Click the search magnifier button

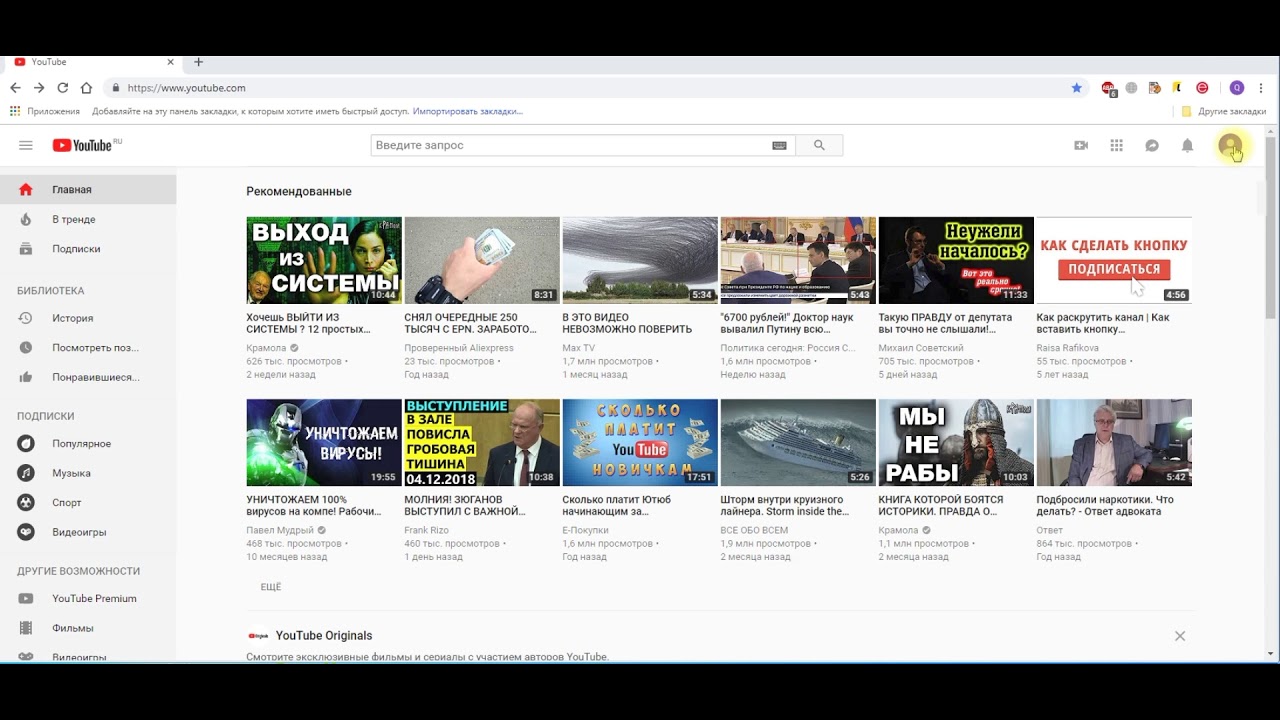tap(819, 145)
